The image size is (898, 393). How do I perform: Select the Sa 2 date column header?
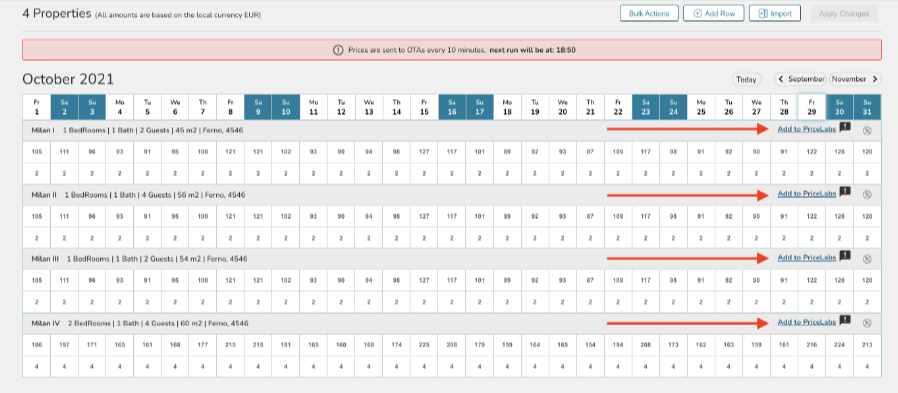tap(64, 107)
